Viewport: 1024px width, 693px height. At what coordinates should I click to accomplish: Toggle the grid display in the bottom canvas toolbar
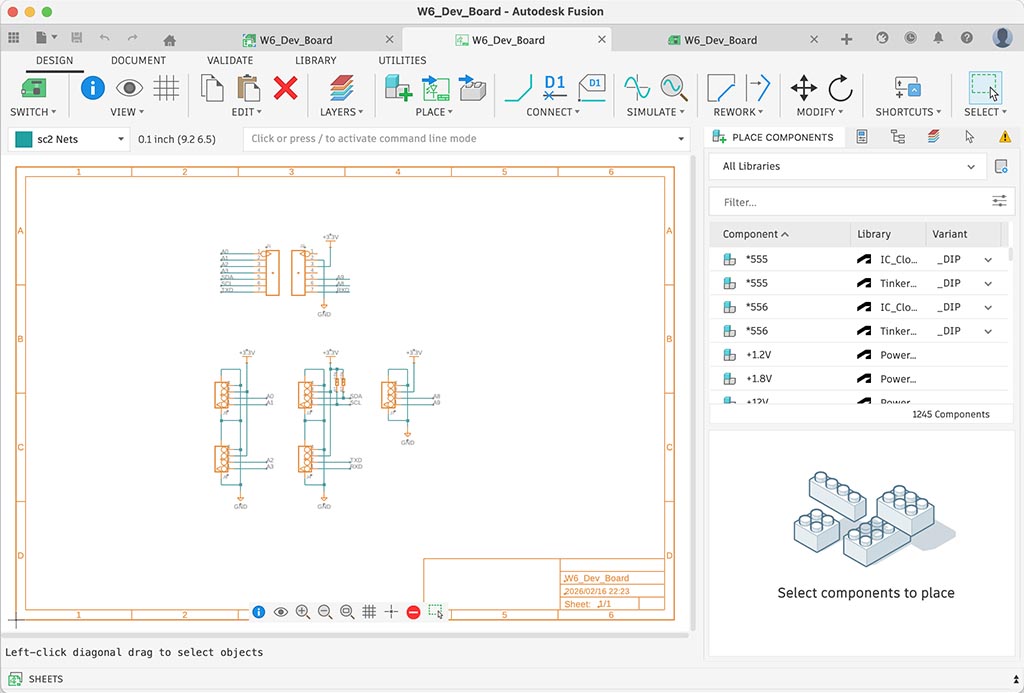click(x=369, y=612)
